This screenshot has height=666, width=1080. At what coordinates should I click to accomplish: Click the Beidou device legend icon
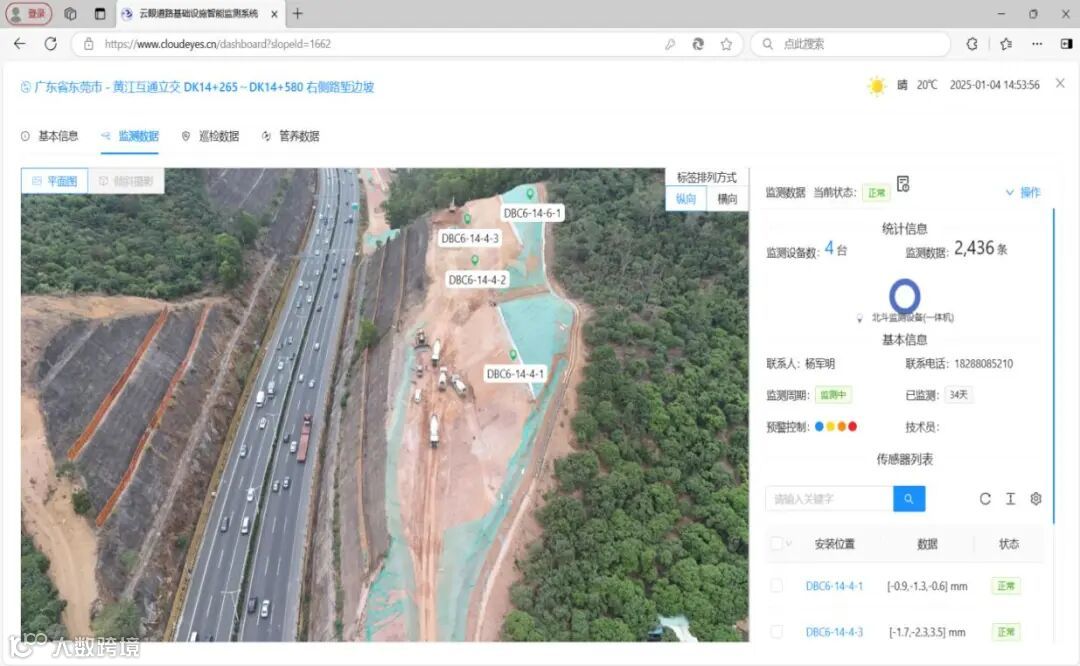pos(860,318)
